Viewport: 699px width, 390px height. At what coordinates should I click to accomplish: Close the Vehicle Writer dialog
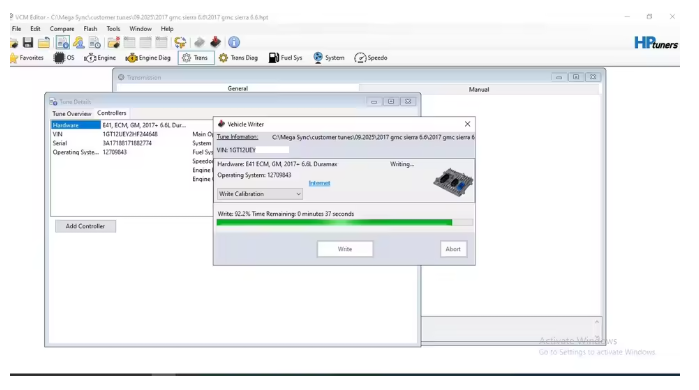[x=467, y=124]
